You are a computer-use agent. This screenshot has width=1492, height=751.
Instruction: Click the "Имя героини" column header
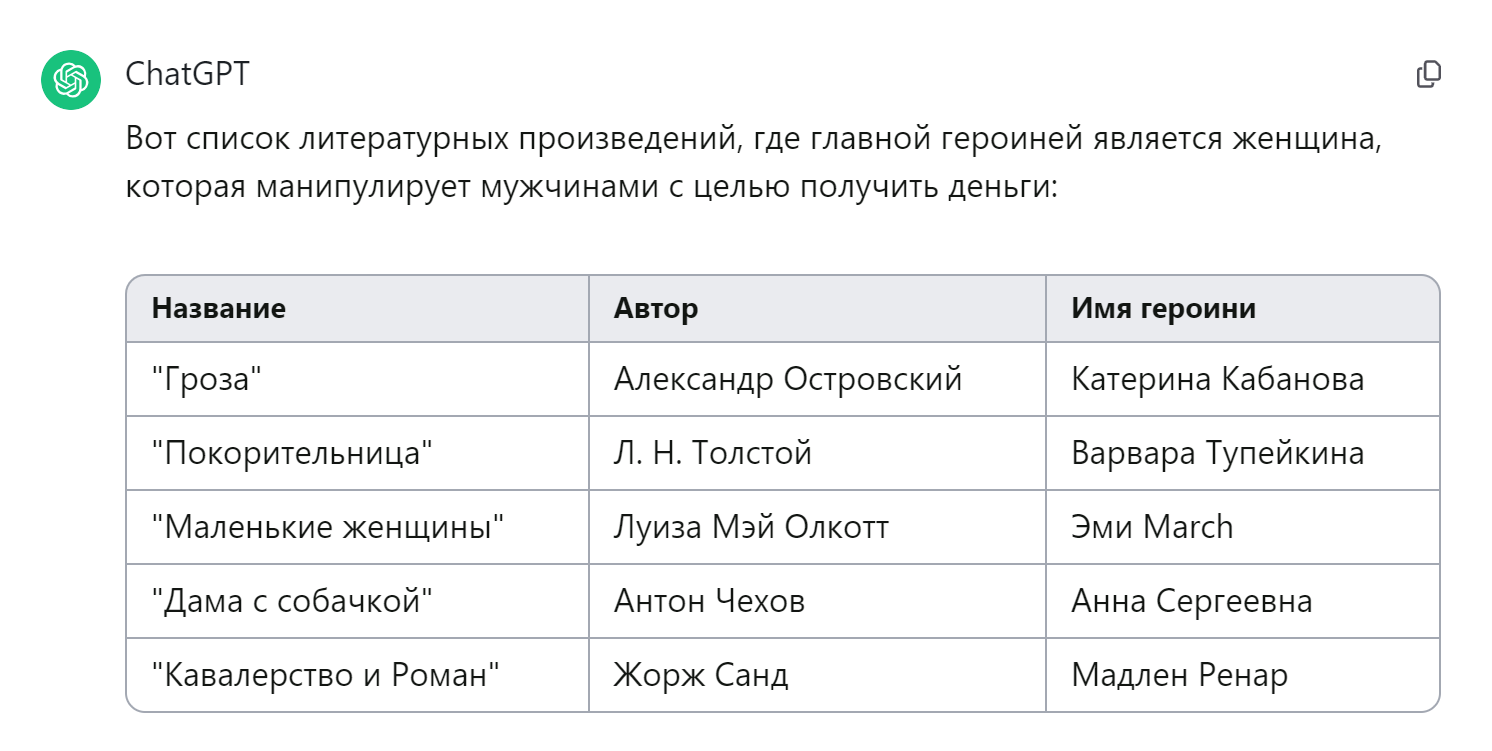(x=1163, y=308)
